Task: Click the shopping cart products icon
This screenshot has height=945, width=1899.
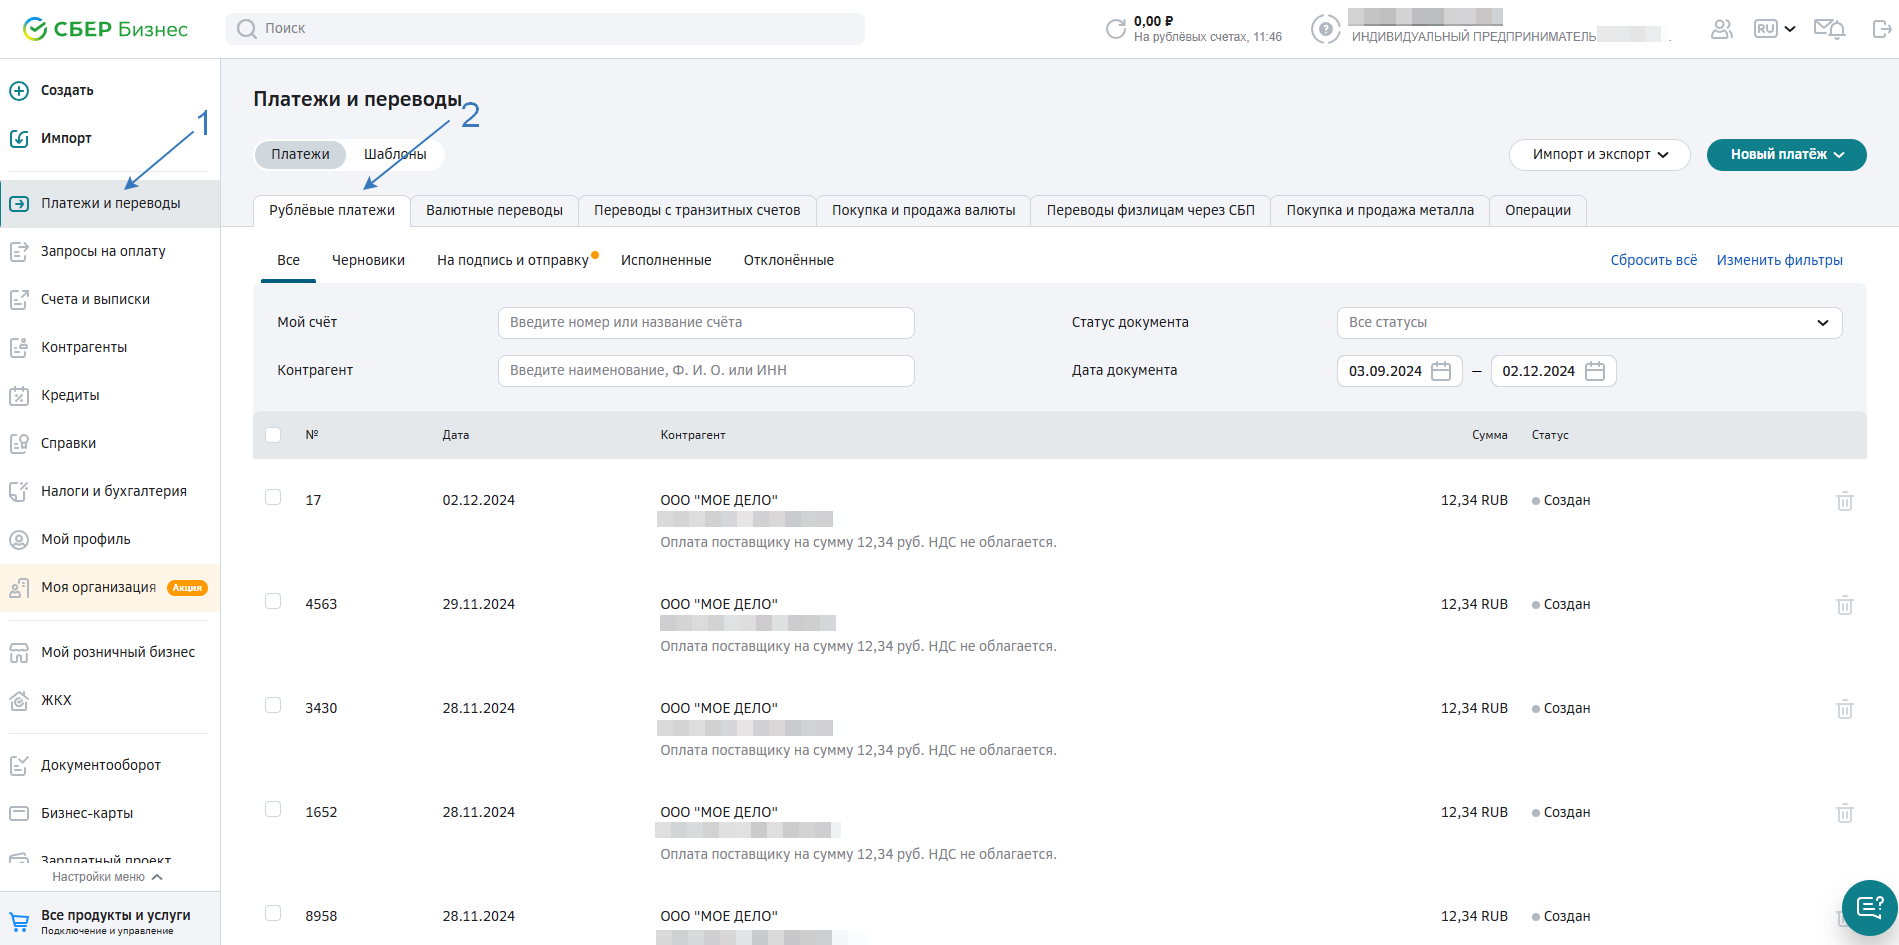Action: point(19,922)
